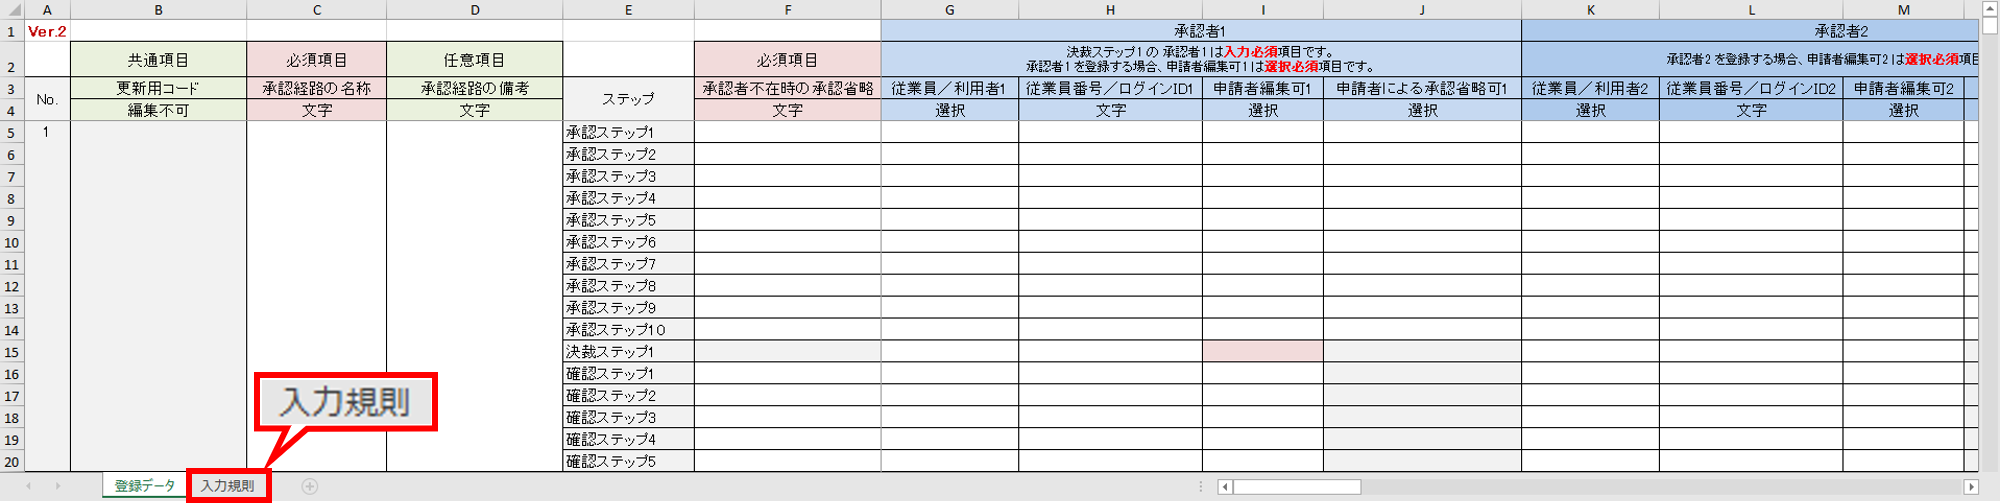This screenshot has height=503, width=2000.
Task: Add a new sheet with the plus icon
Action: click(x=310, y=486)
